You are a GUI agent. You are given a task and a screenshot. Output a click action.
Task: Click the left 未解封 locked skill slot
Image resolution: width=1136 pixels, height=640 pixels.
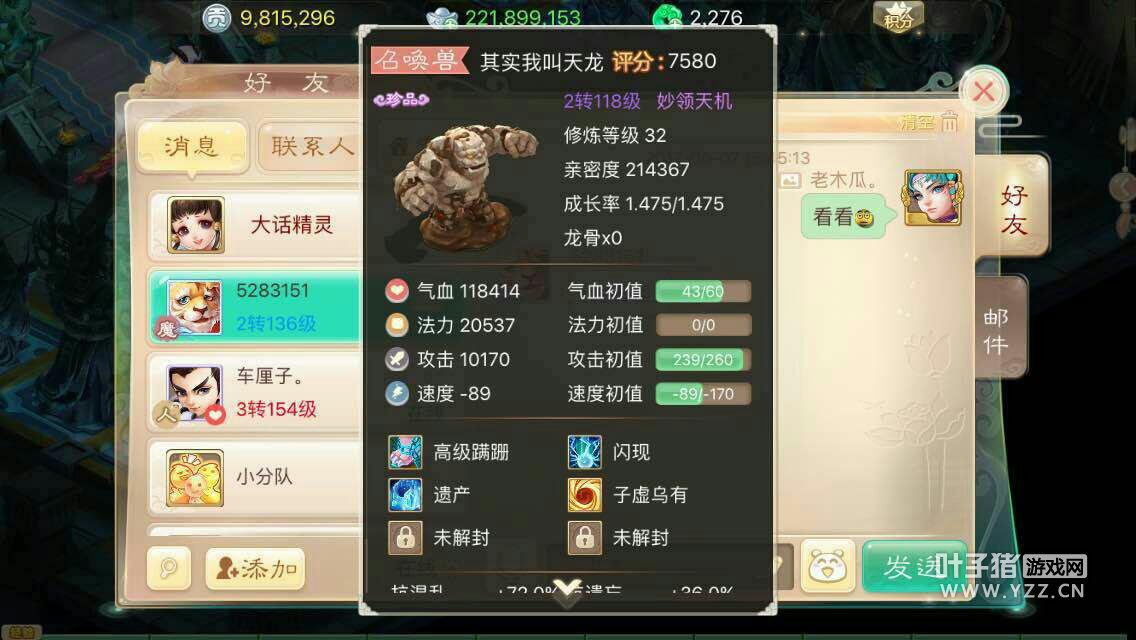(x=405, y=538)
